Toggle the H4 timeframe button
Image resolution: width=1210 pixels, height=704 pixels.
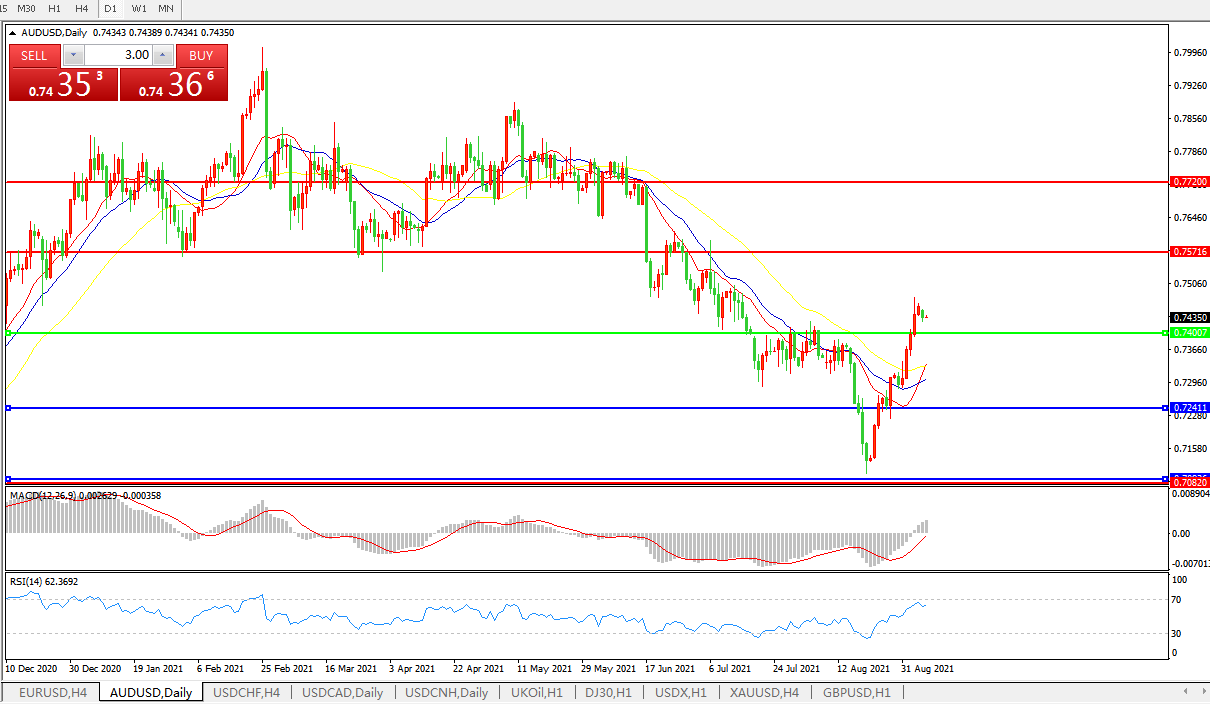coord(81,8)
